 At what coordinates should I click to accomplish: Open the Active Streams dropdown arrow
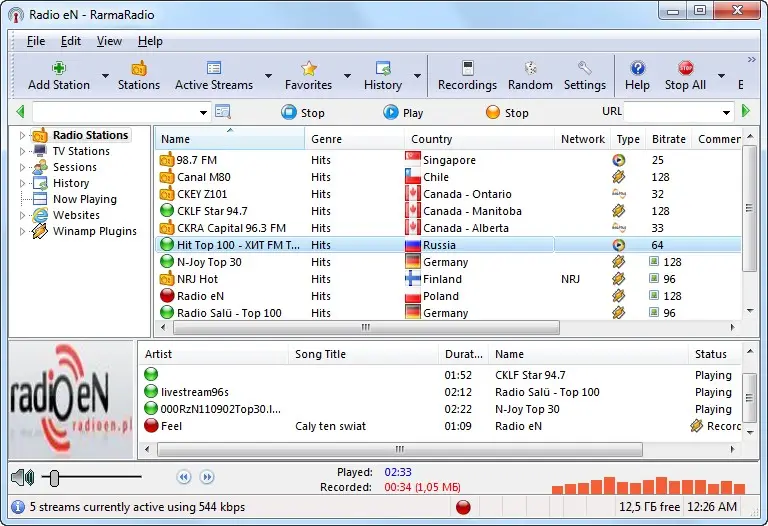[x=268, y=76]
